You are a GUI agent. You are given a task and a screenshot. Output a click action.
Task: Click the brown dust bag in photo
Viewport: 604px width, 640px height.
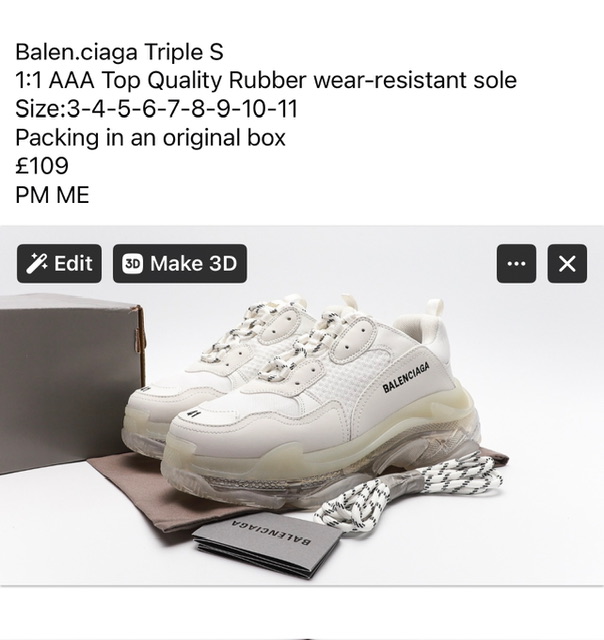click(171, 498)
